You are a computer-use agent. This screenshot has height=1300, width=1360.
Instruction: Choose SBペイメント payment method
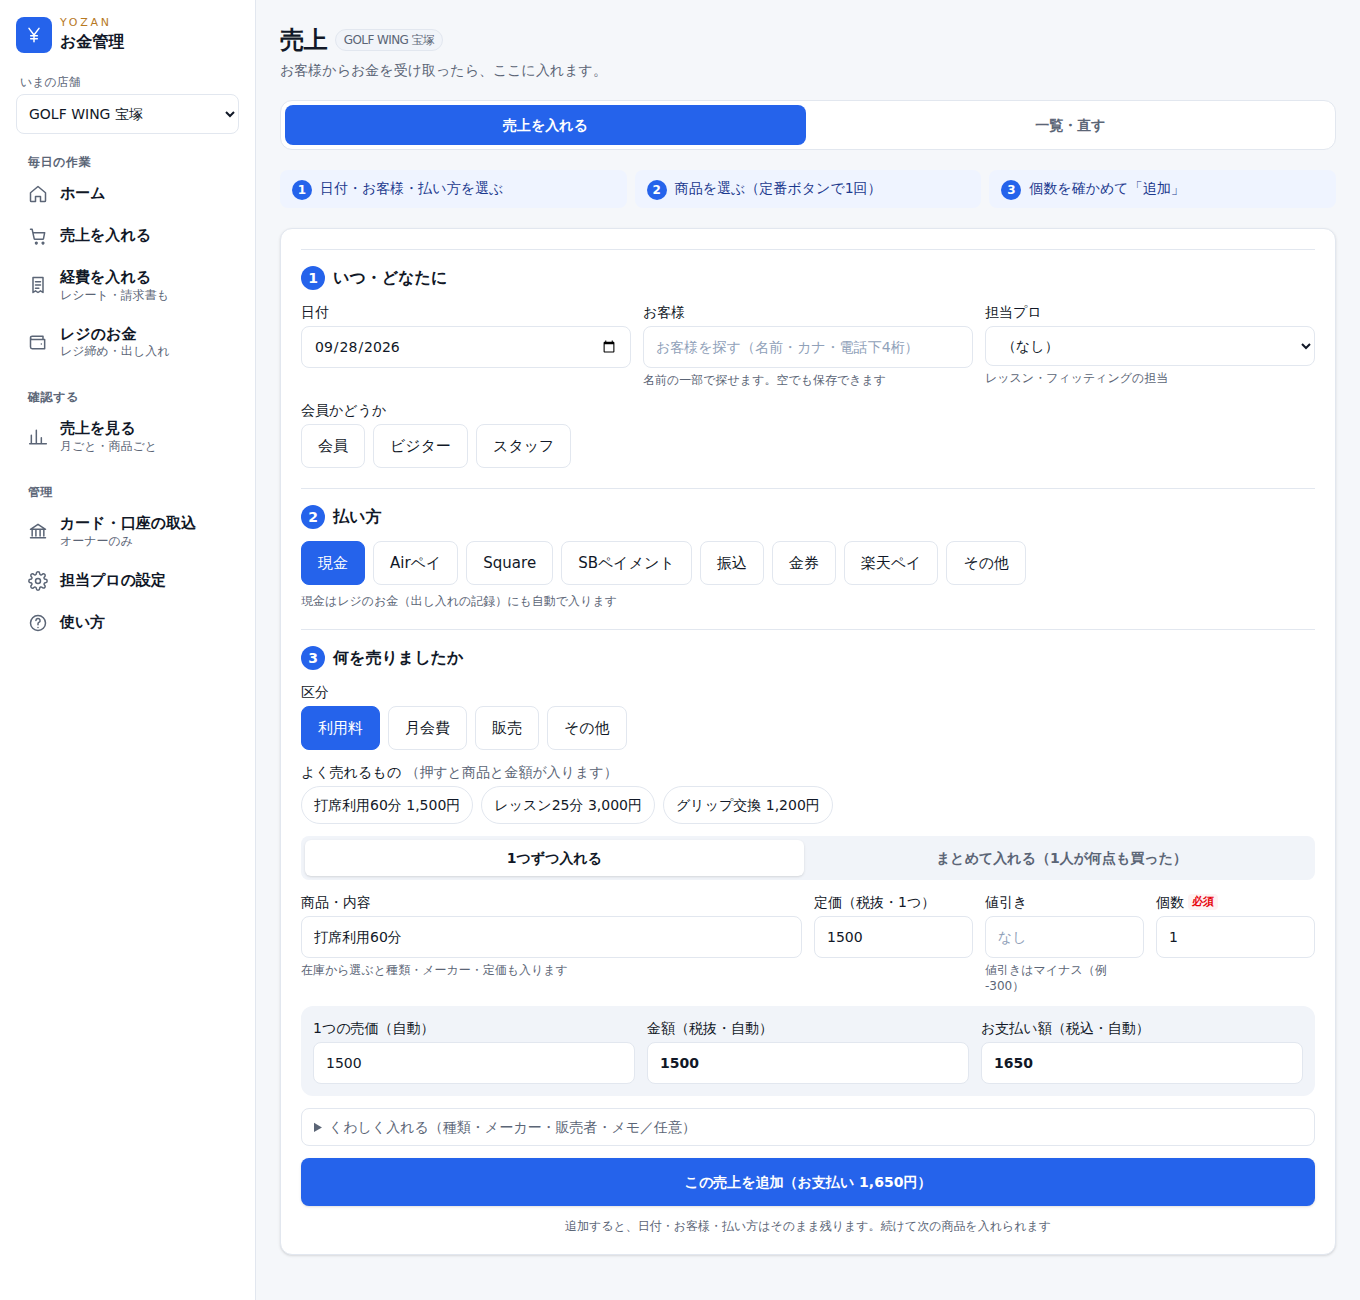pos(626,563)
